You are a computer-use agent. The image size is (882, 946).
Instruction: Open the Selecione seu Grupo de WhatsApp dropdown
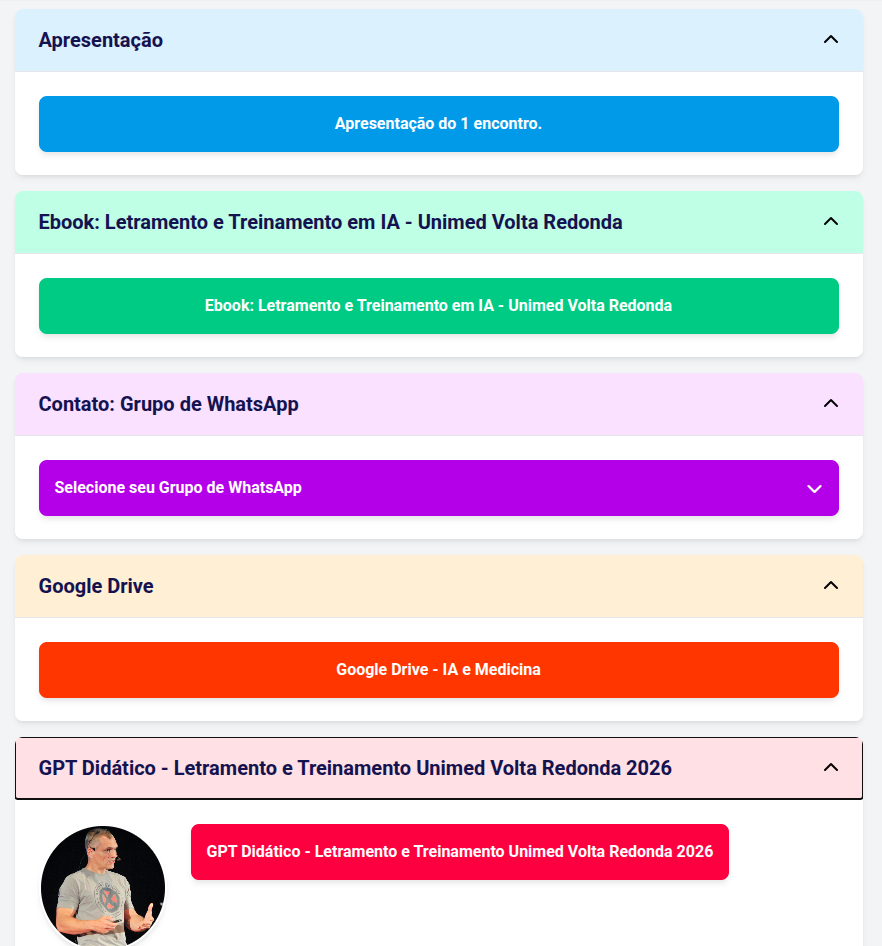(439, 488)
